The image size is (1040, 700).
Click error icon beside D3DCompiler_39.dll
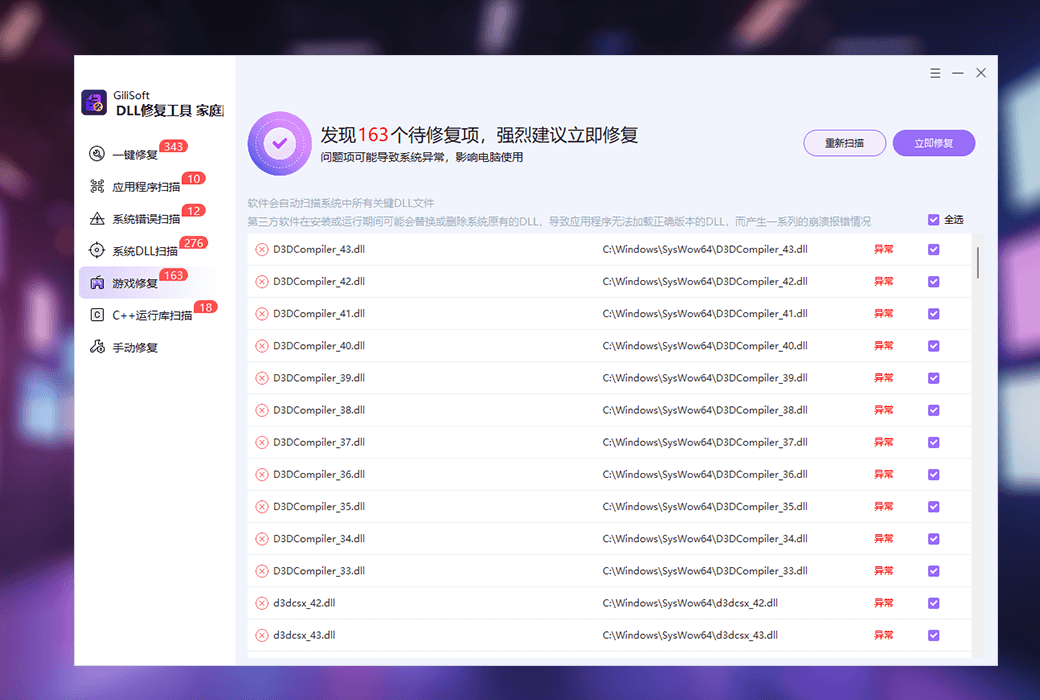tap(262, 378)
